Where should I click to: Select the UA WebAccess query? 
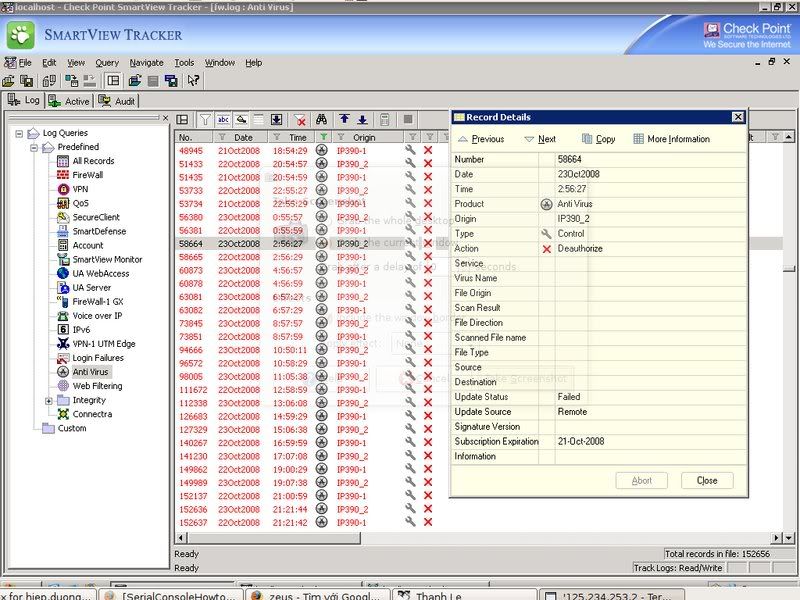[101, 273]
